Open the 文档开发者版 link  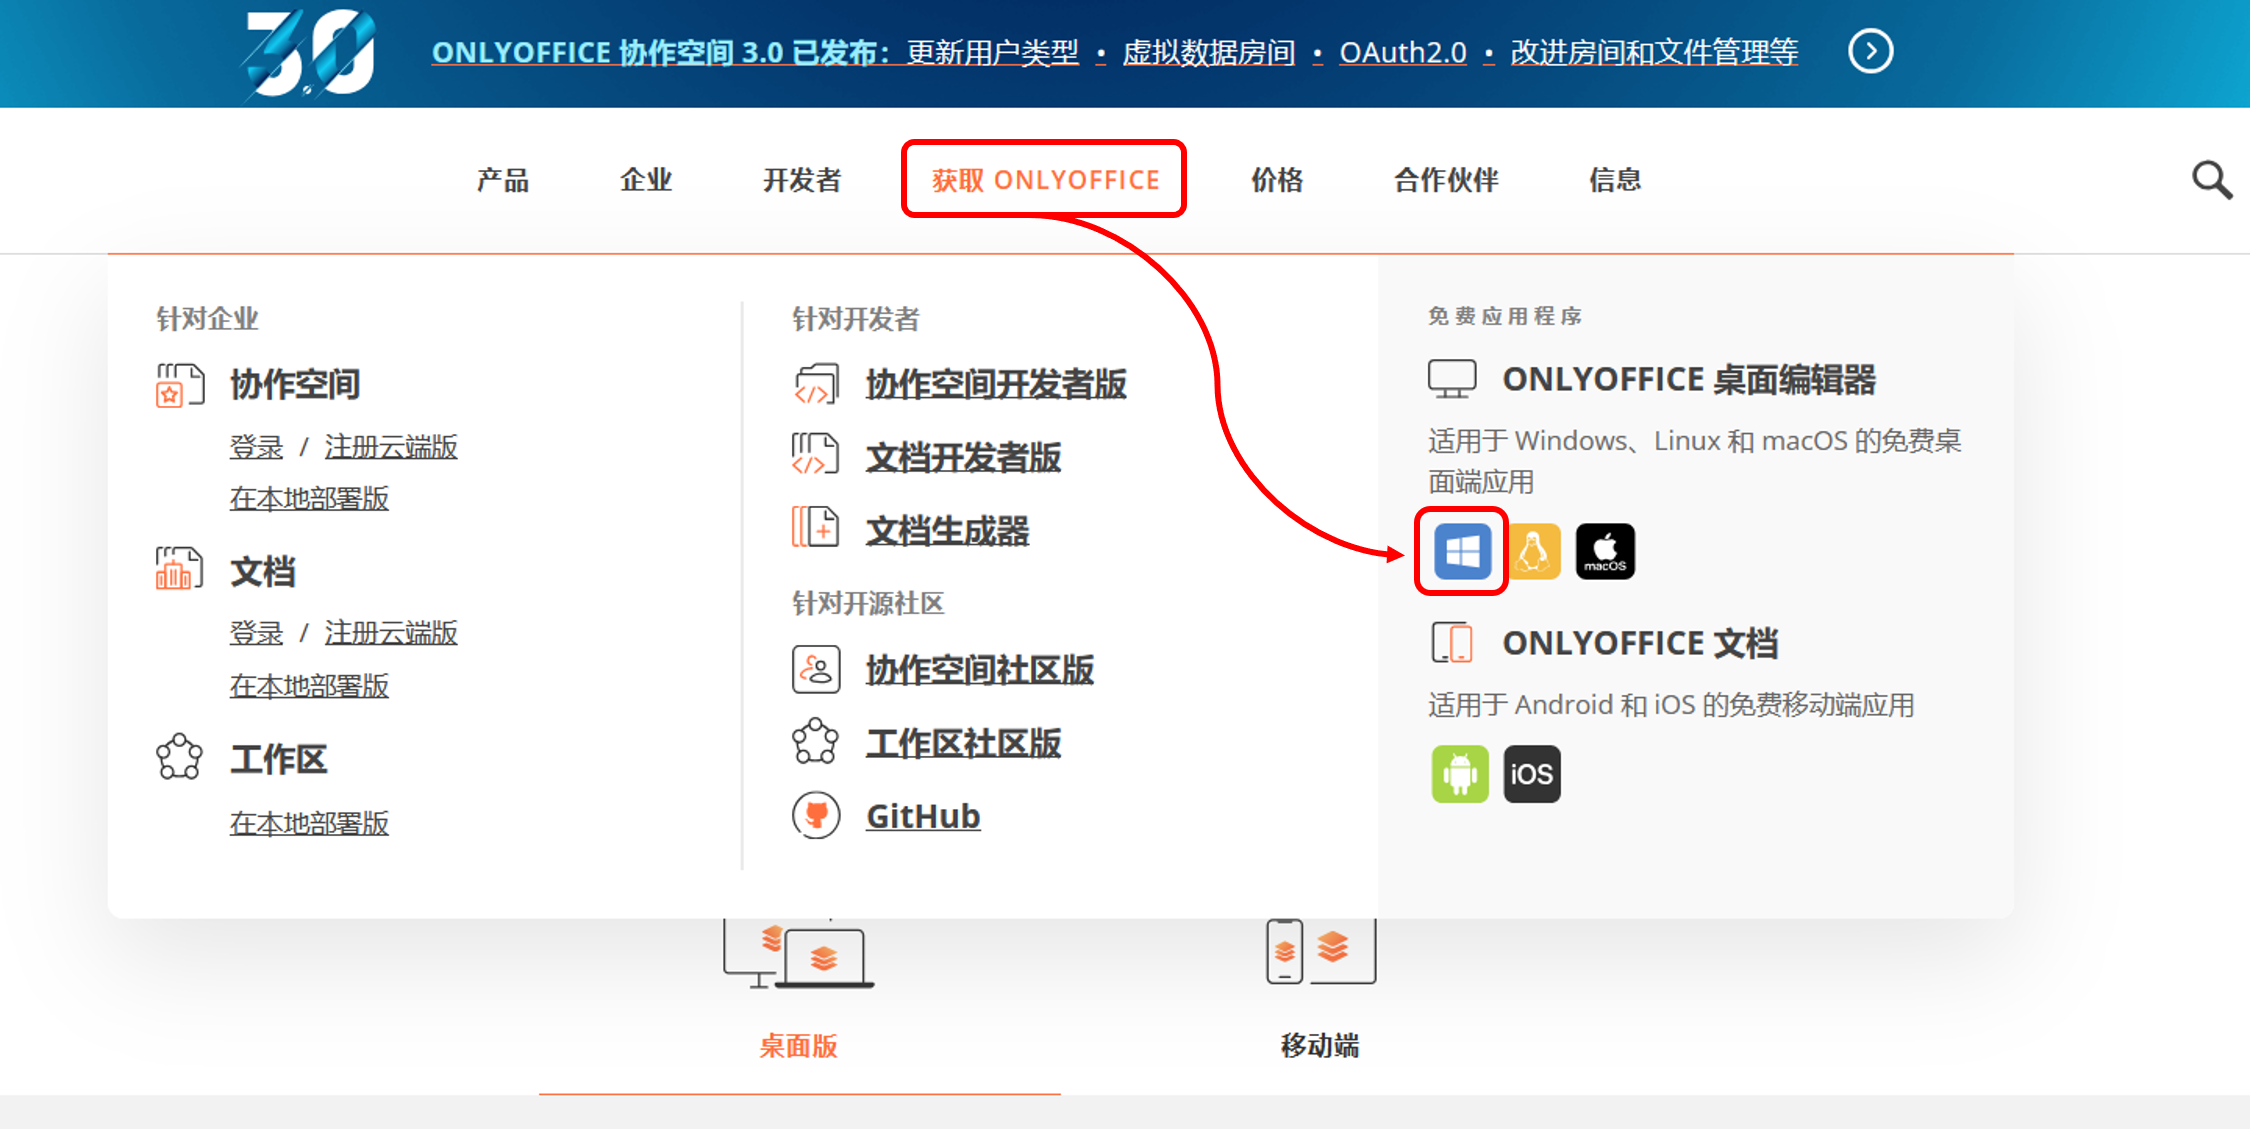pos(963,457)
